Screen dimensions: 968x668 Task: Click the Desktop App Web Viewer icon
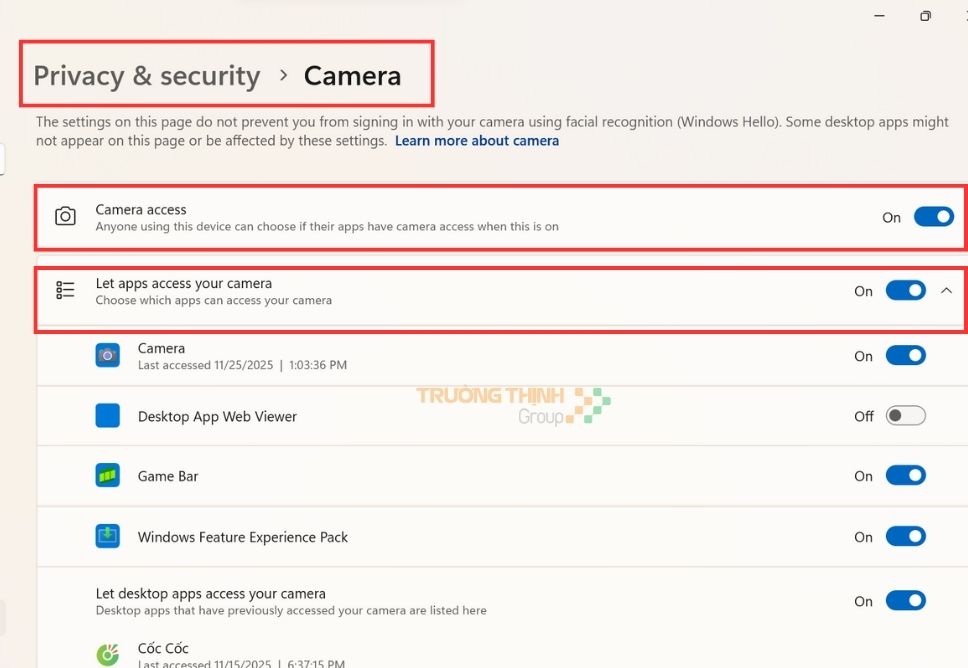pos(107,416)
